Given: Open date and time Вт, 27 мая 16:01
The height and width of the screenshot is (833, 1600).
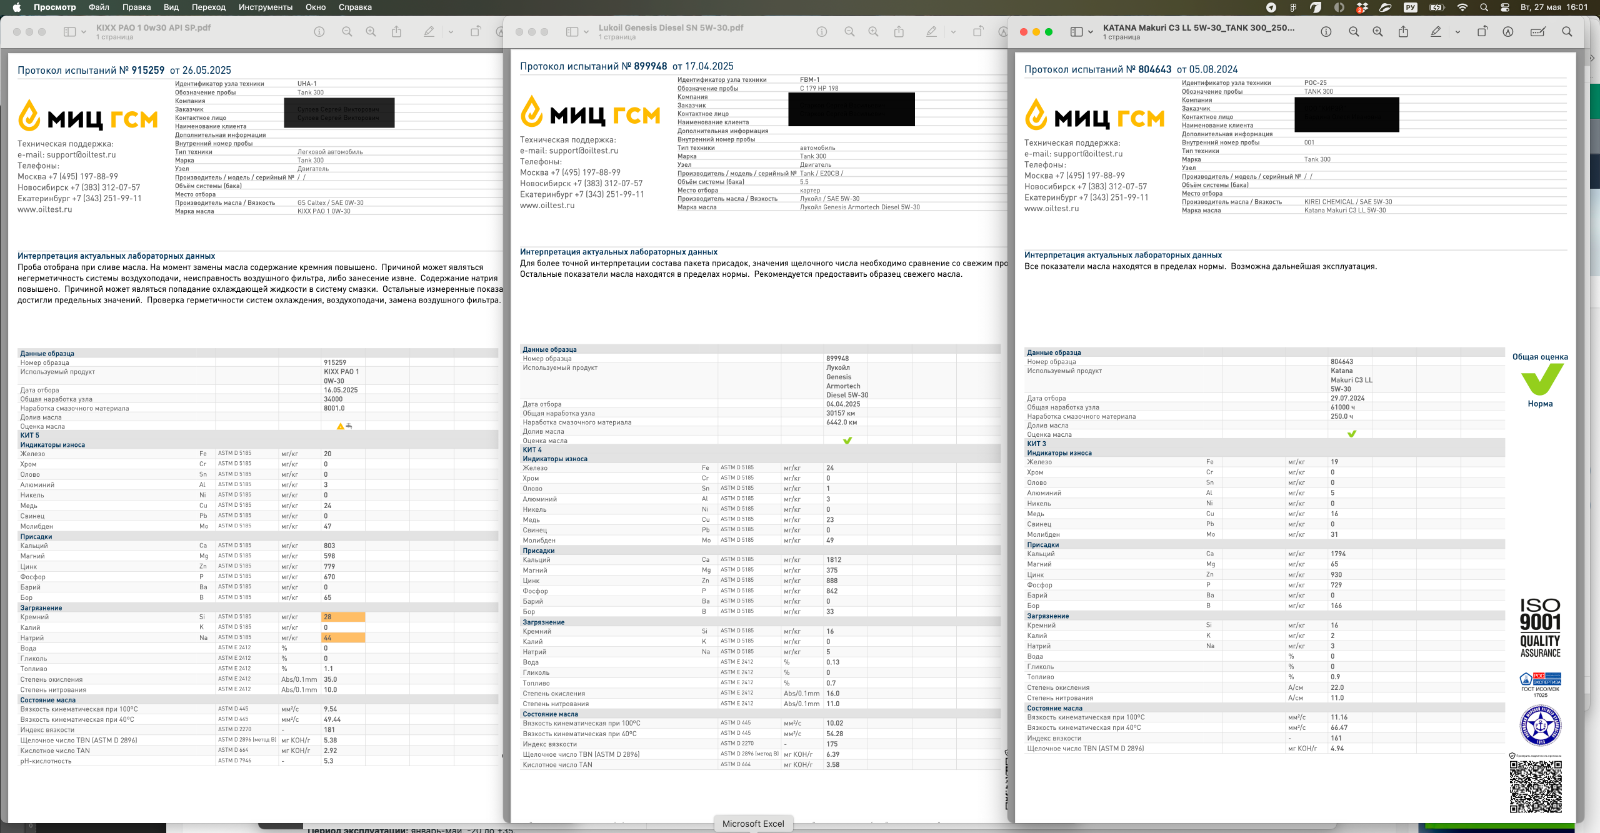Looking at the screenshot, I should click(1554, 7).
